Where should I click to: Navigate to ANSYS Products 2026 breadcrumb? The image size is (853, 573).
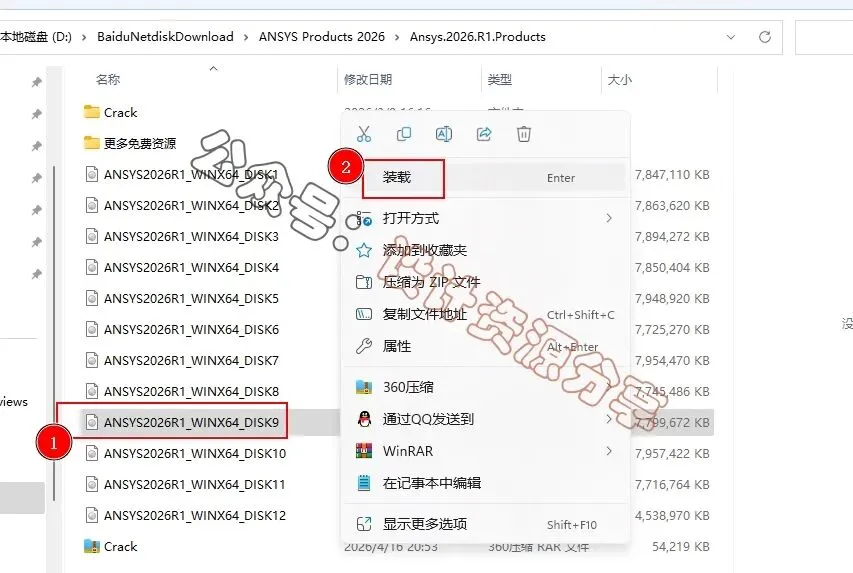pyautogui.click(x=322, y=37)
